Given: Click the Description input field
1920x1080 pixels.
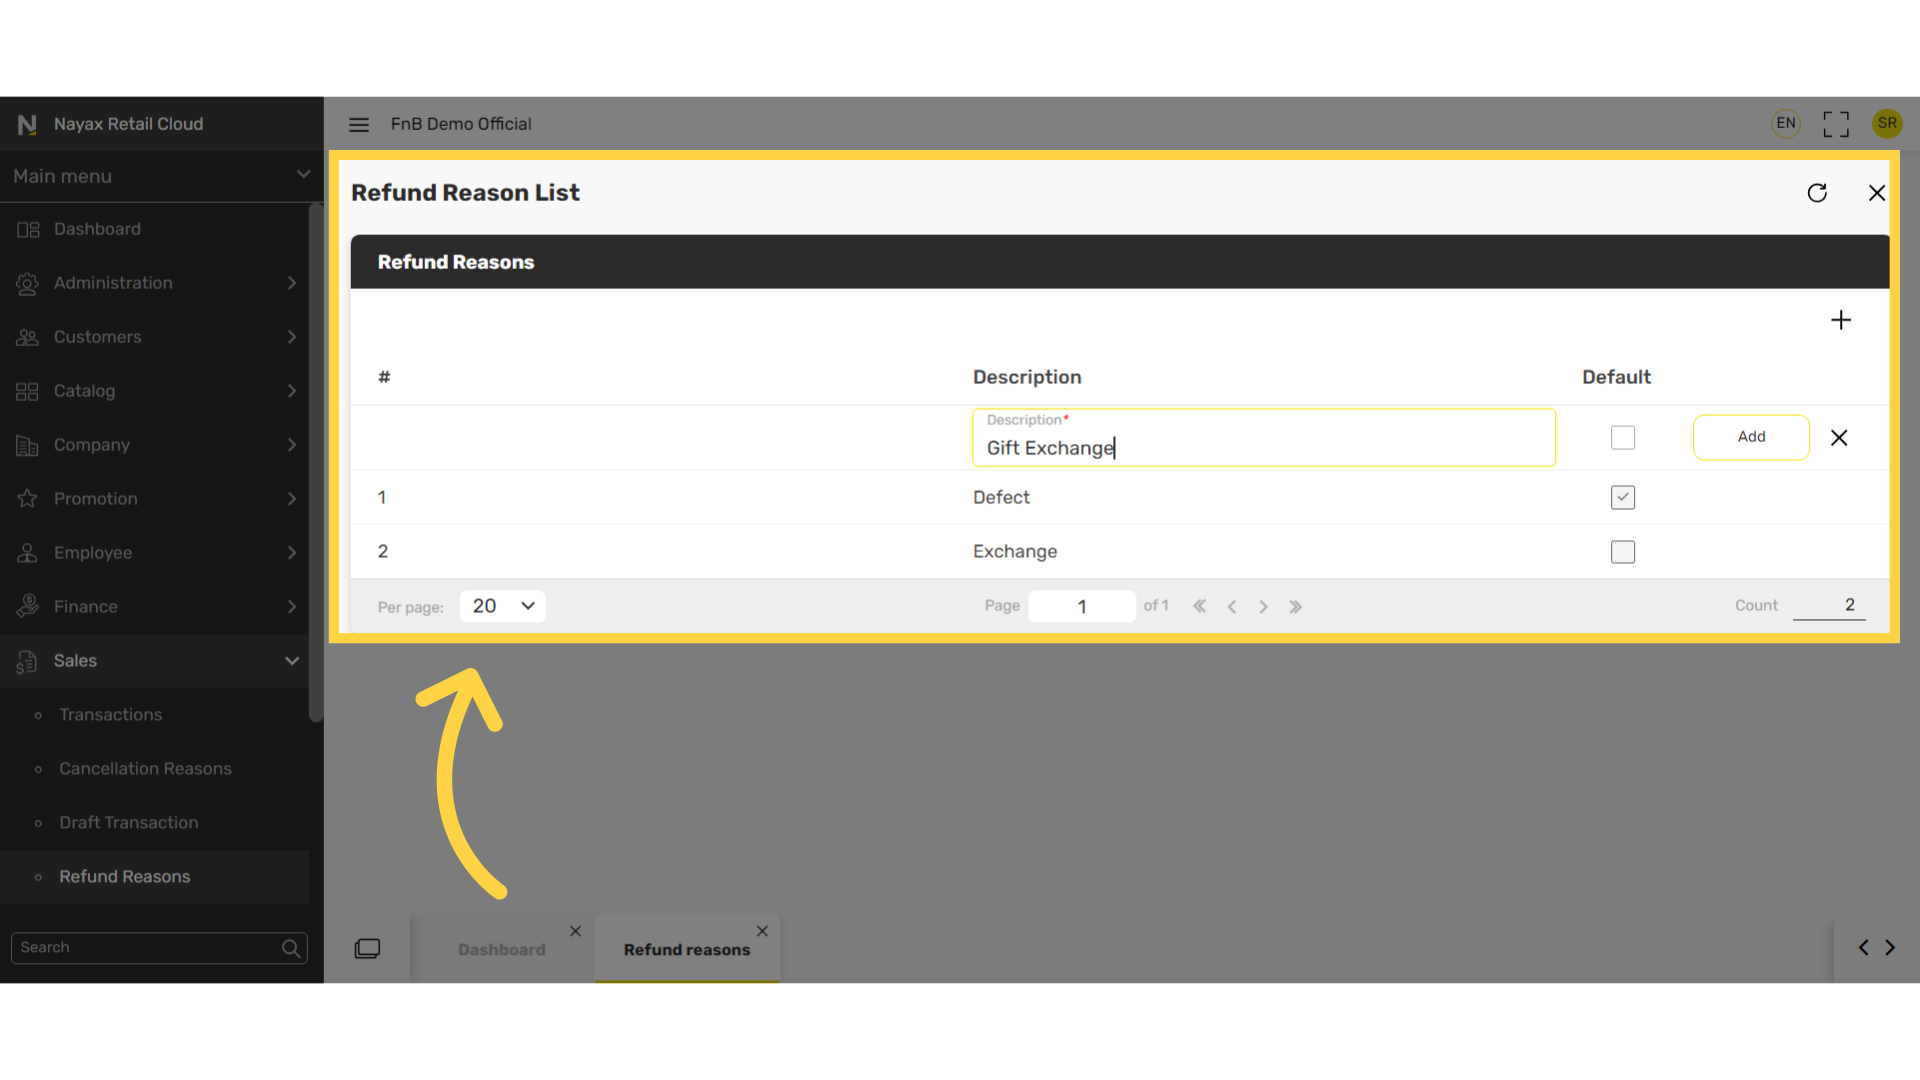Looking at the screenshot, I should 1264,437.
